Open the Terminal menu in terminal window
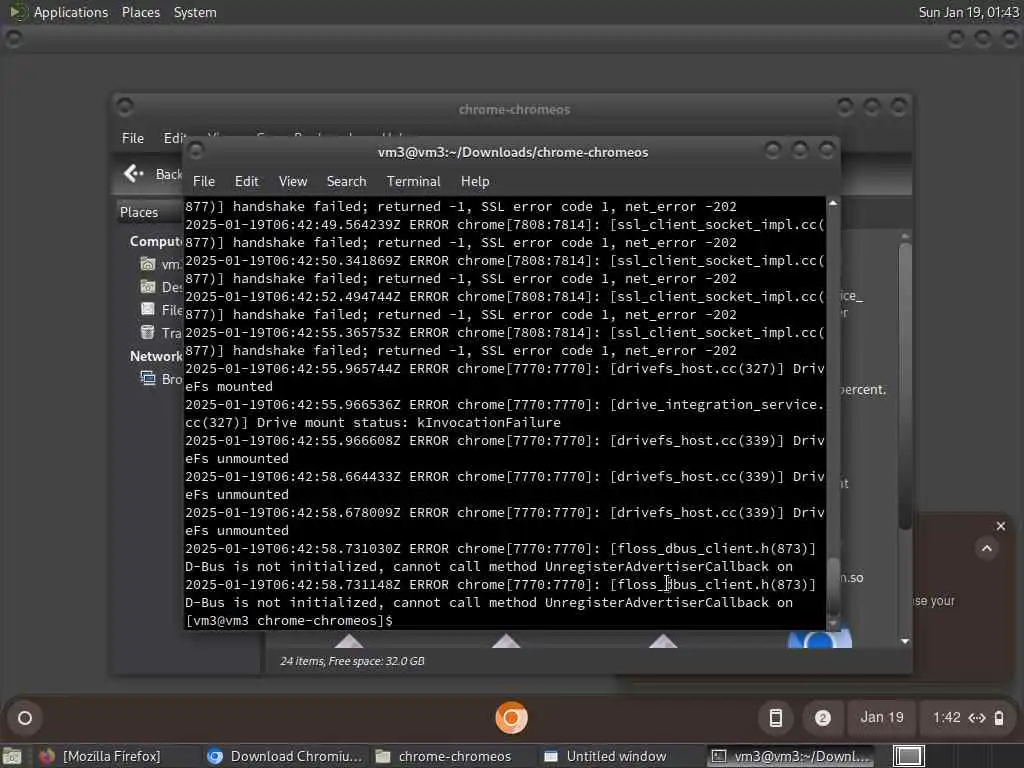 (x=413, y=182)
